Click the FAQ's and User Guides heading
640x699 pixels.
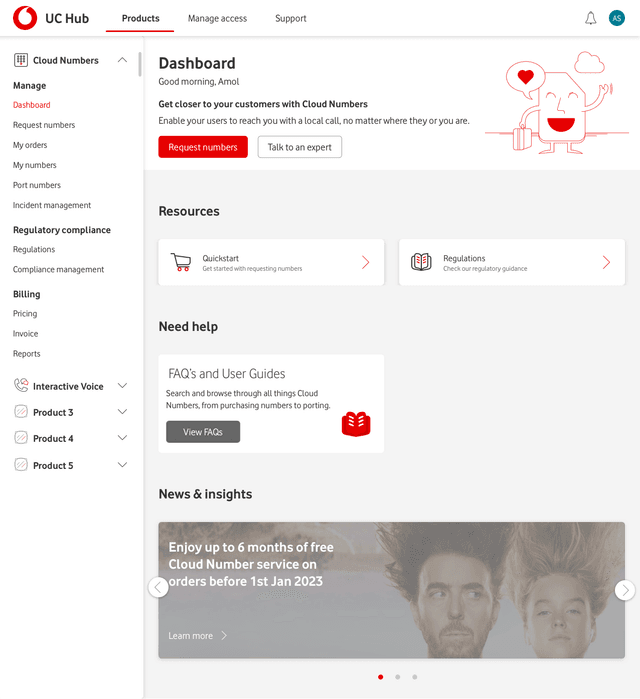(x=226, y=374)
